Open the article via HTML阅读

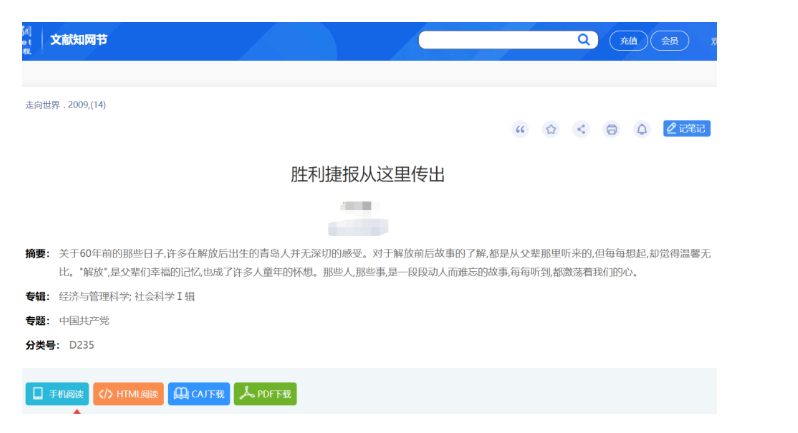pyautogui.click(x=128, y=394)
